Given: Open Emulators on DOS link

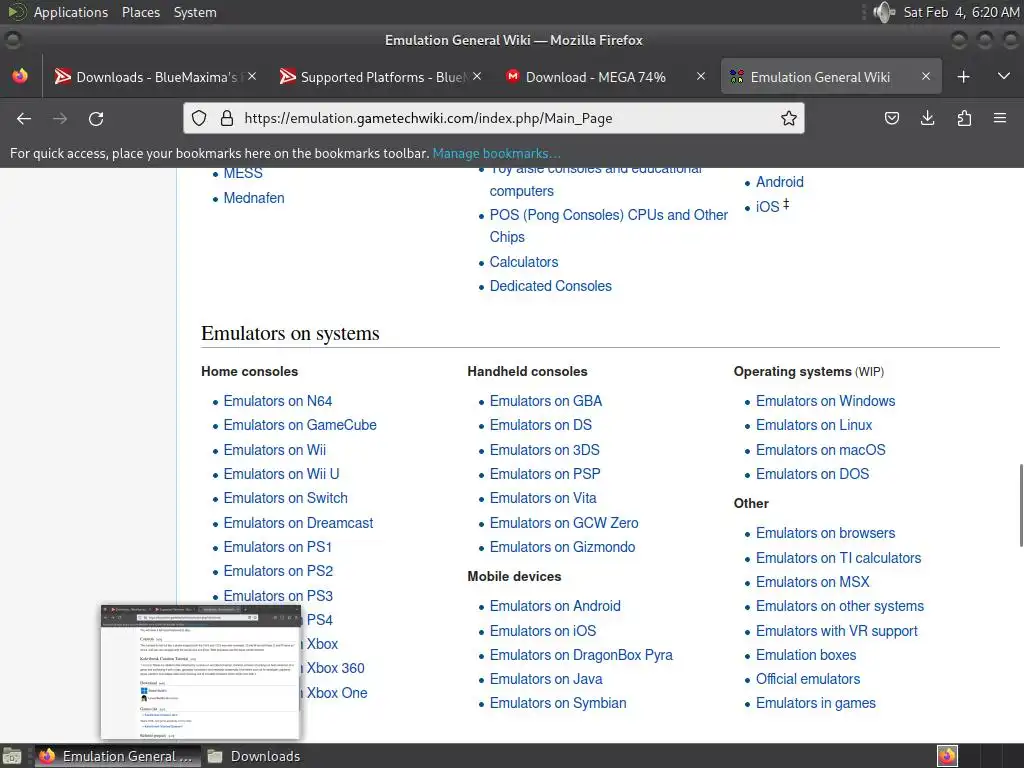Looking at the screenshot, I should (812, 474).
